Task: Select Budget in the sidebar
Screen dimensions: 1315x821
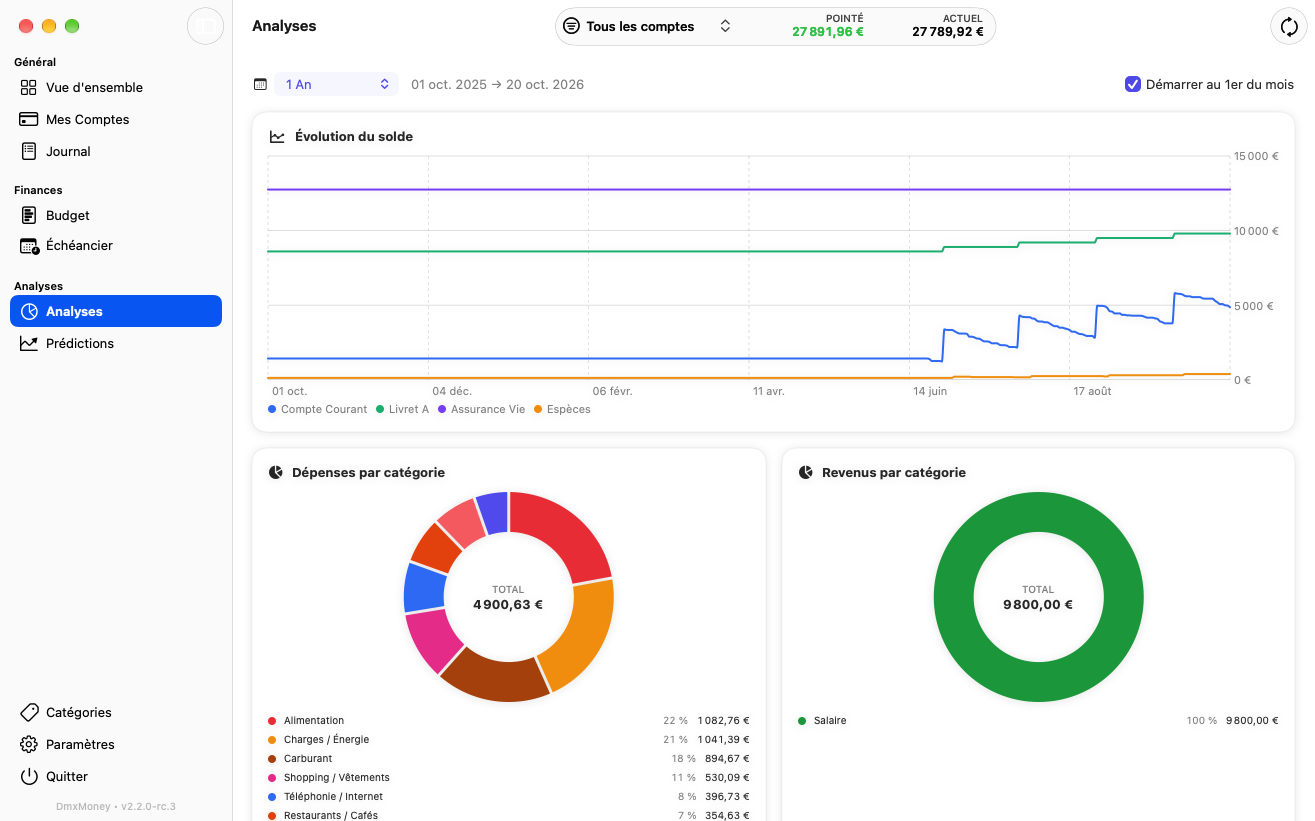Action: pos(116,215)
